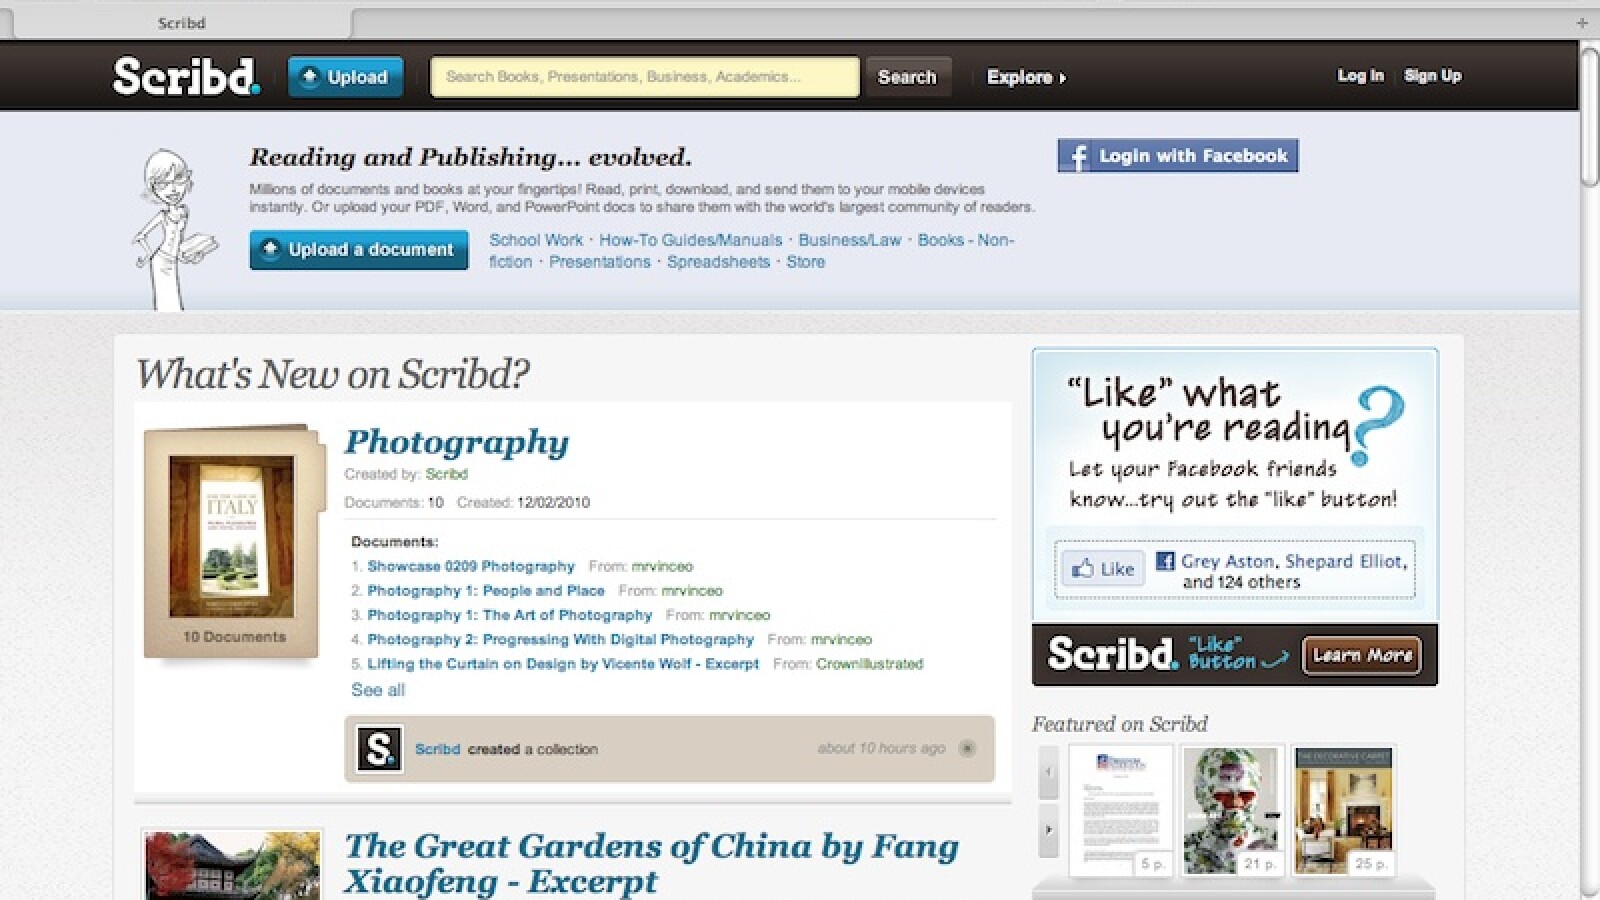Viewport: 1600px width, 900px height.
Task: Open the School Work category link
Action: 536,240
